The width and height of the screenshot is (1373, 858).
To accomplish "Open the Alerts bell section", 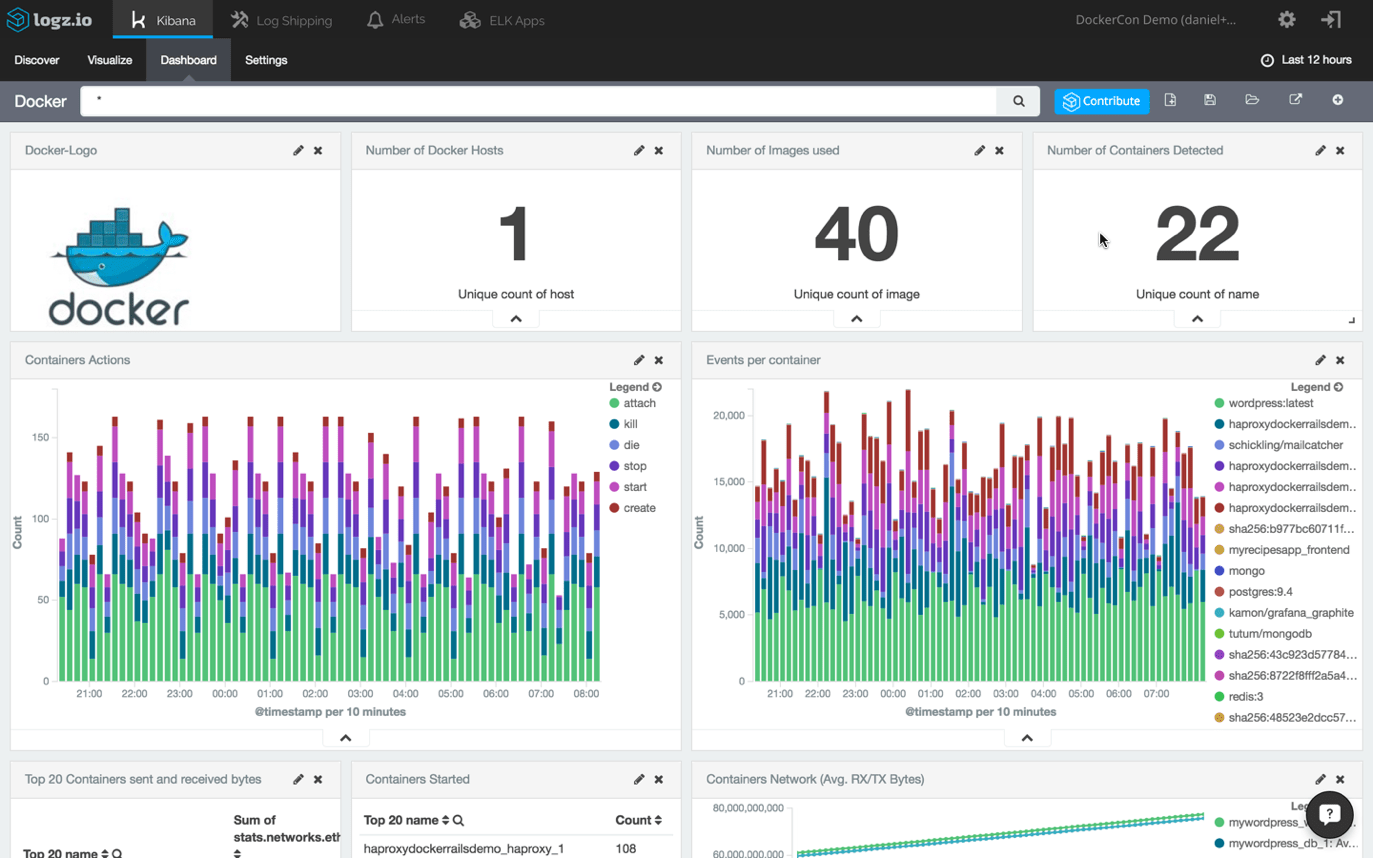I will pos(396,19).
